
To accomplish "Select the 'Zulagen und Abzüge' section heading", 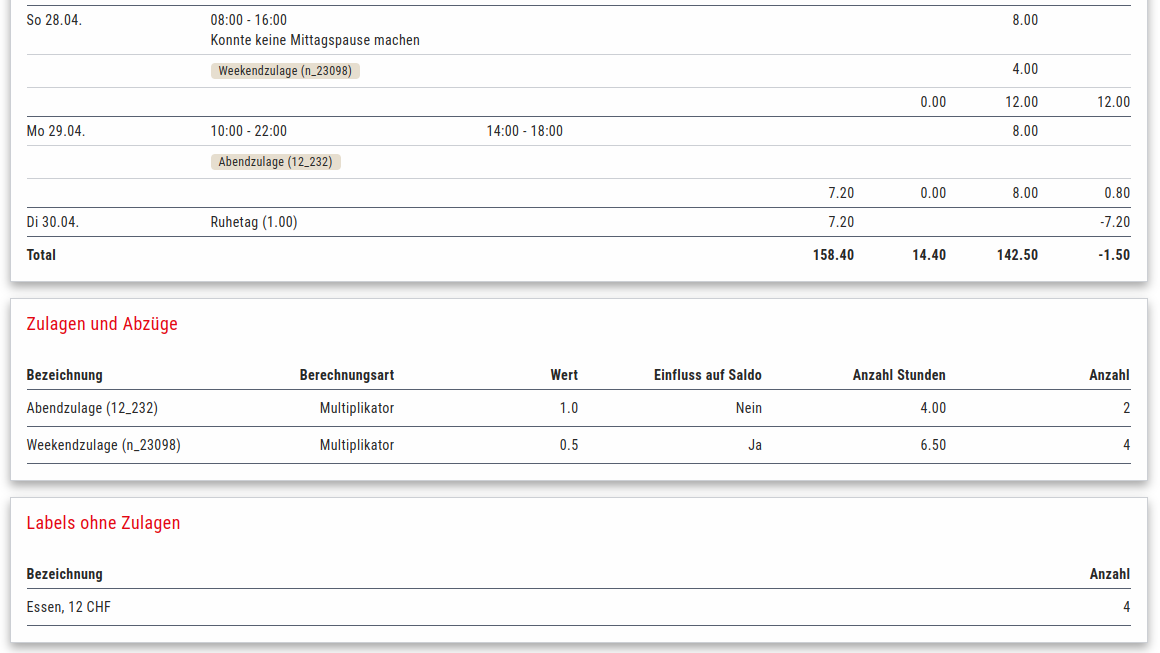I will pos(102,324).
